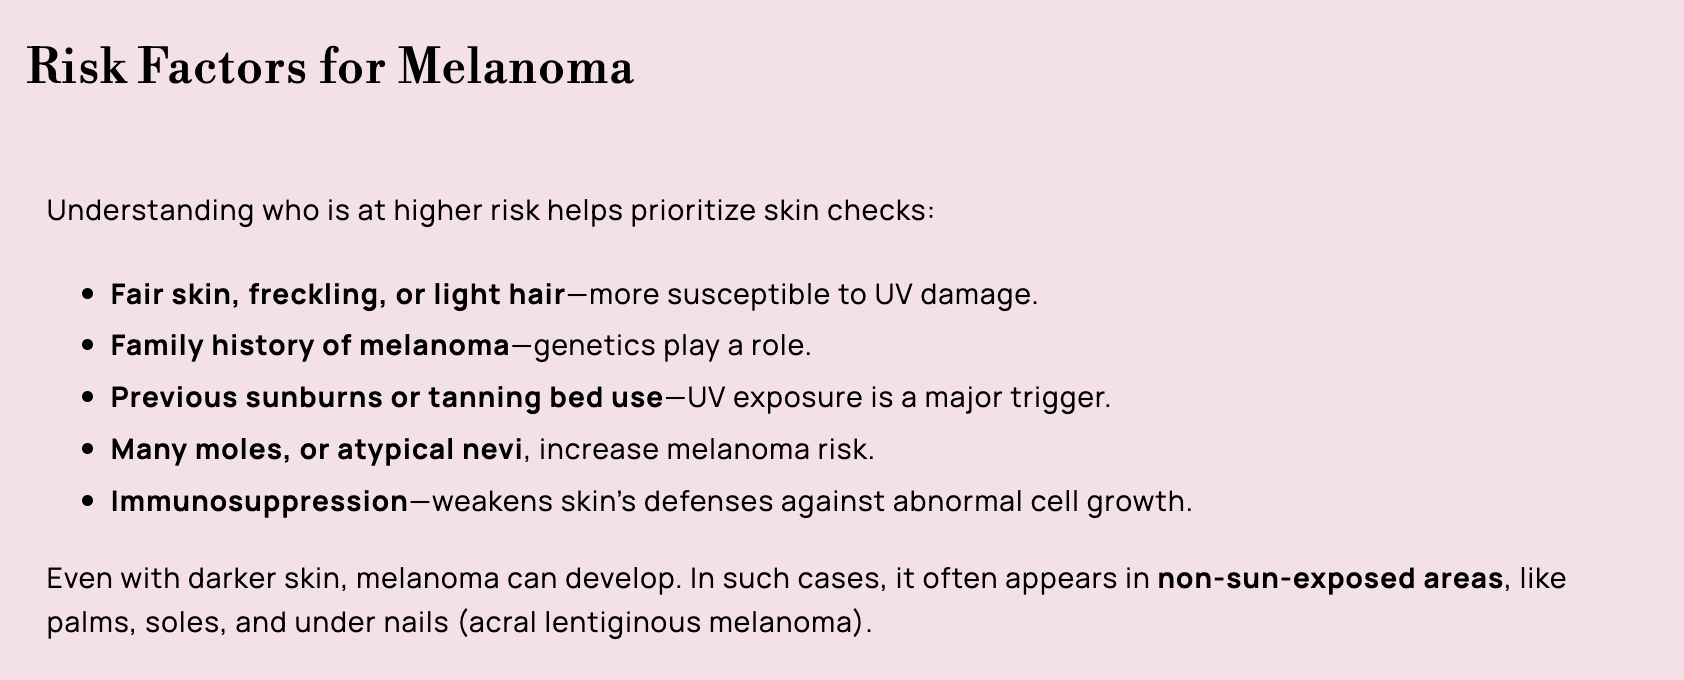The image size is (1684, 680).
Task: Click the "Risk Factors for Melanoma" heading
Action: coord(330,67)
